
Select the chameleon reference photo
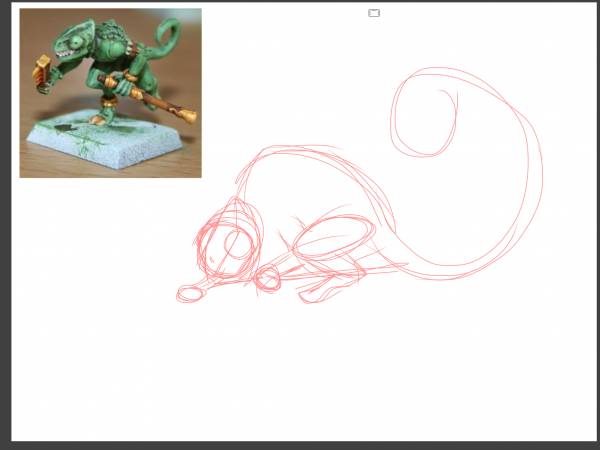(110, 93)
